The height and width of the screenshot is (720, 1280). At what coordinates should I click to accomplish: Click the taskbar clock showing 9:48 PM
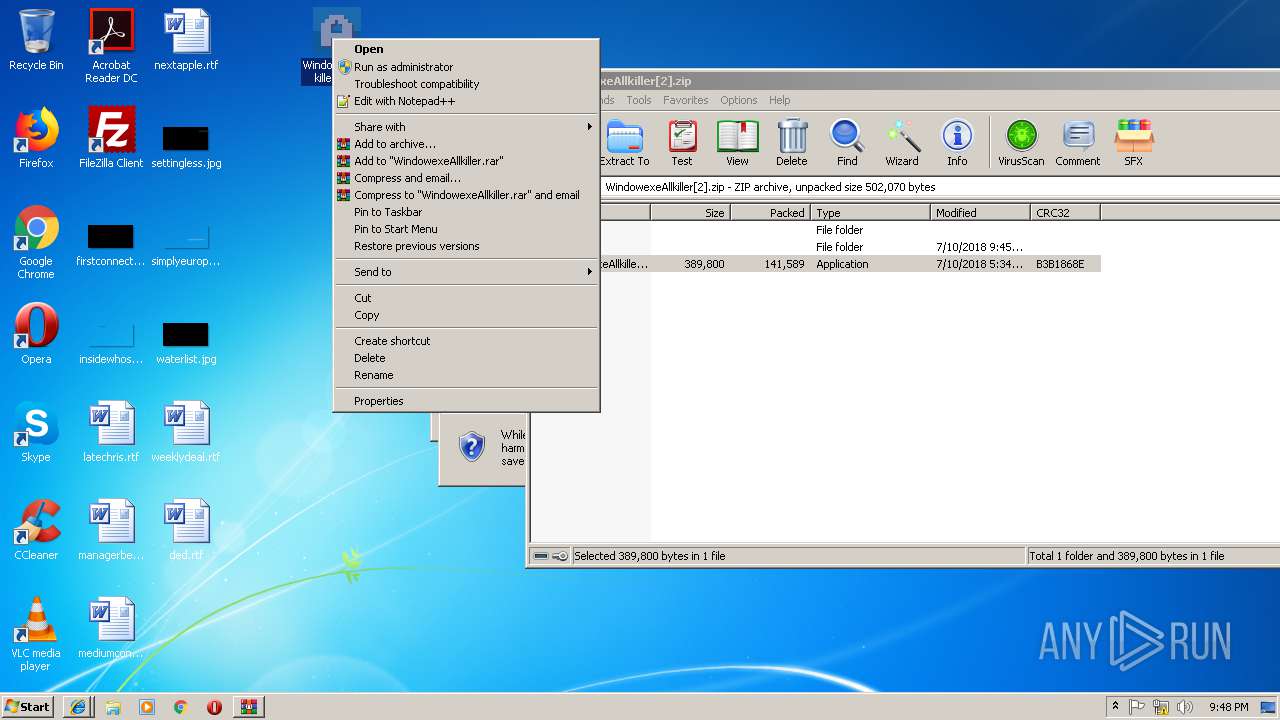coord(1228,707)
